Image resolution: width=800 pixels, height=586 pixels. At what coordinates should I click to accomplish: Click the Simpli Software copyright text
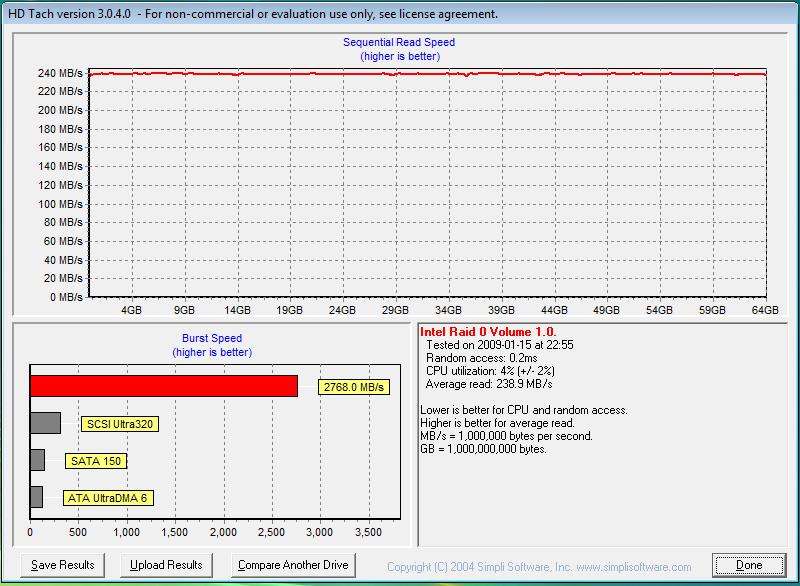539,567
